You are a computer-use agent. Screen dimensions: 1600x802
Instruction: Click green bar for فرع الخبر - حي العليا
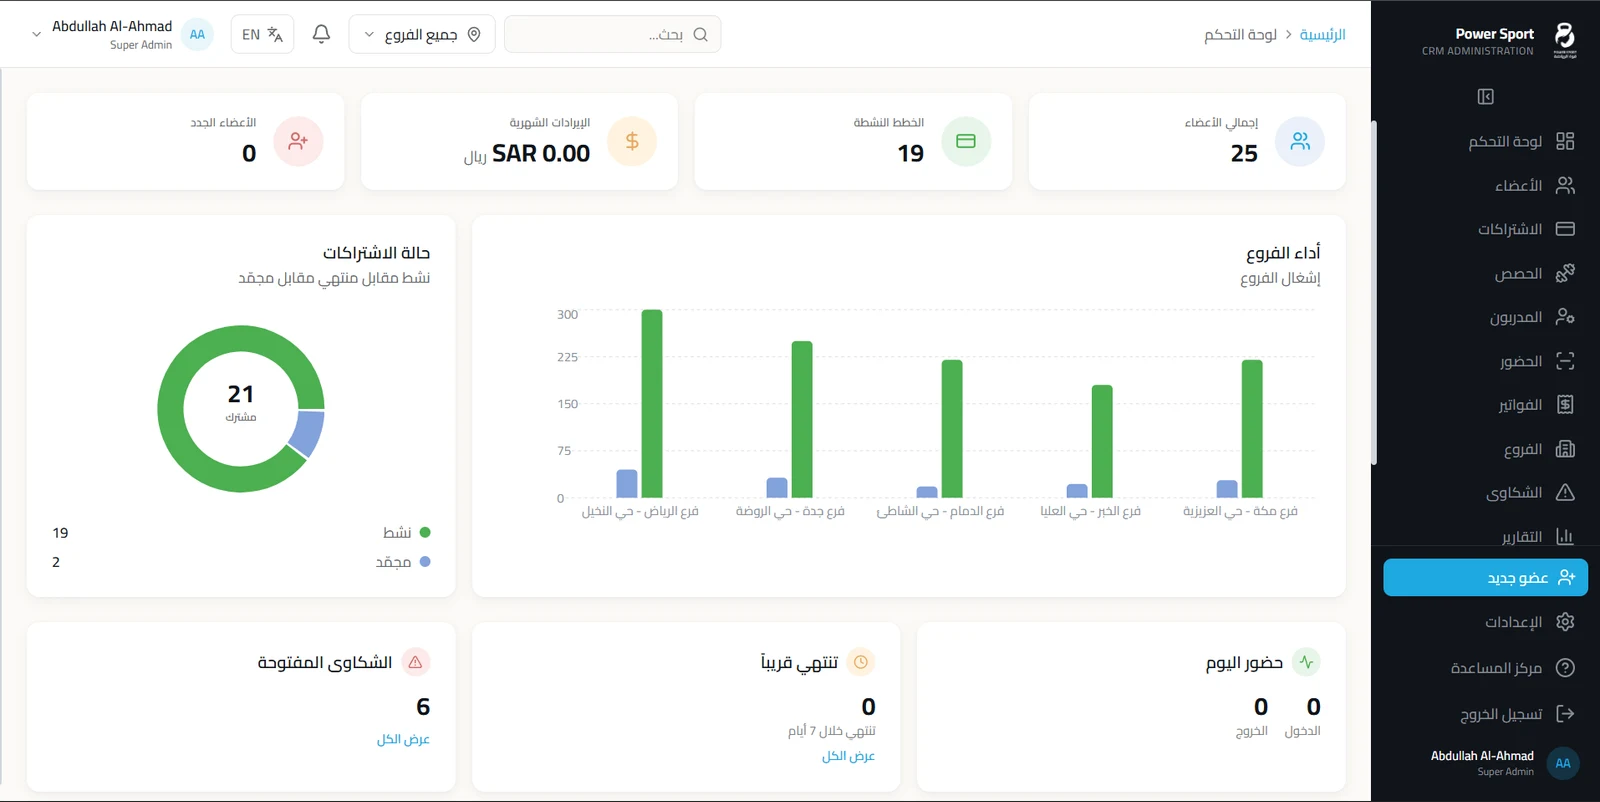pos(1102,441)
